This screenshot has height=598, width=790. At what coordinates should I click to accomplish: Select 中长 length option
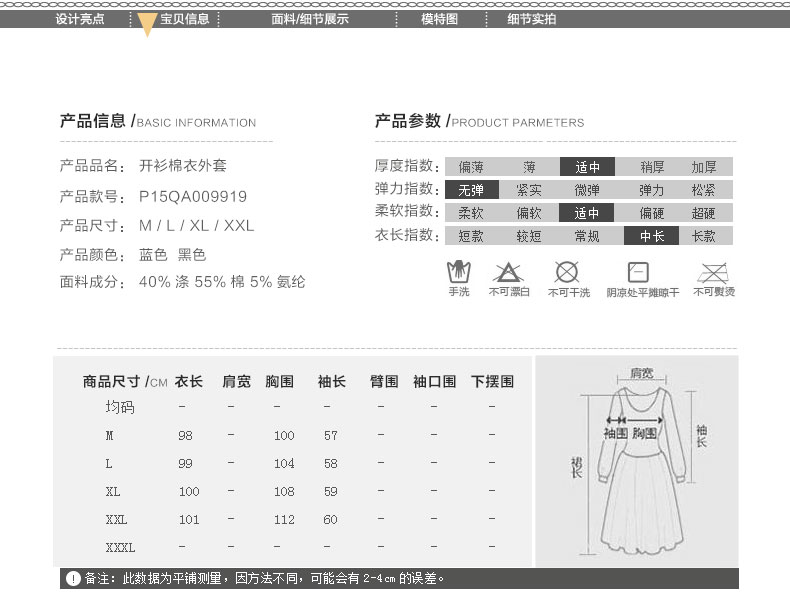click(652, 236)
